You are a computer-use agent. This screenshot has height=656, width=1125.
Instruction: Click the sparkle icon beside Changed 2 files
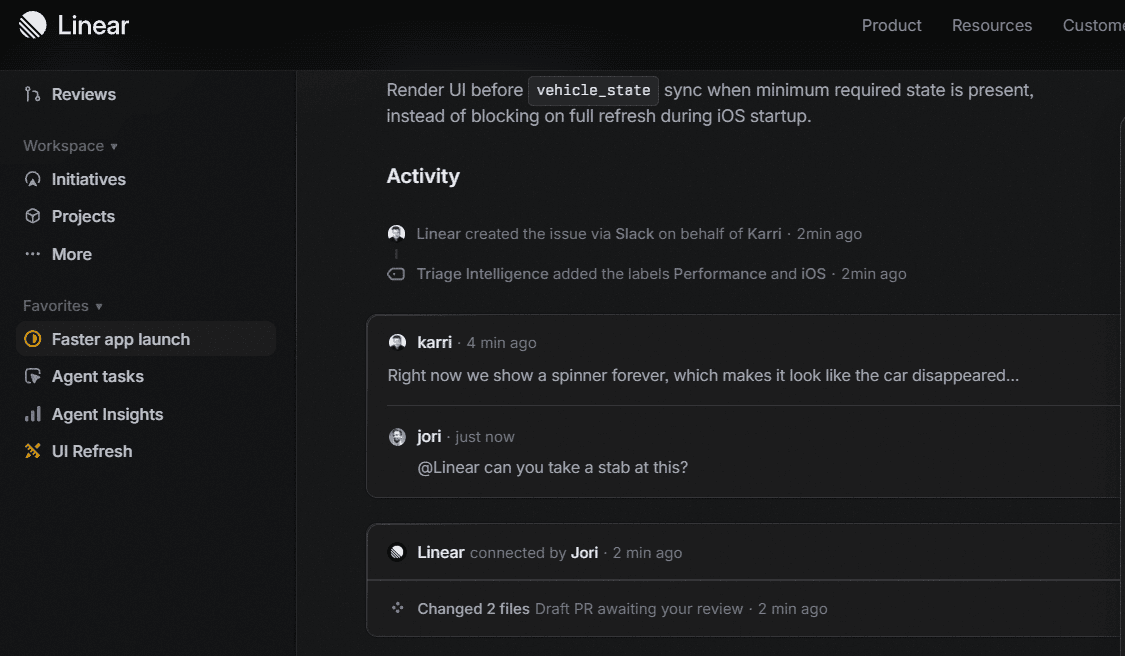coord(397,608)
